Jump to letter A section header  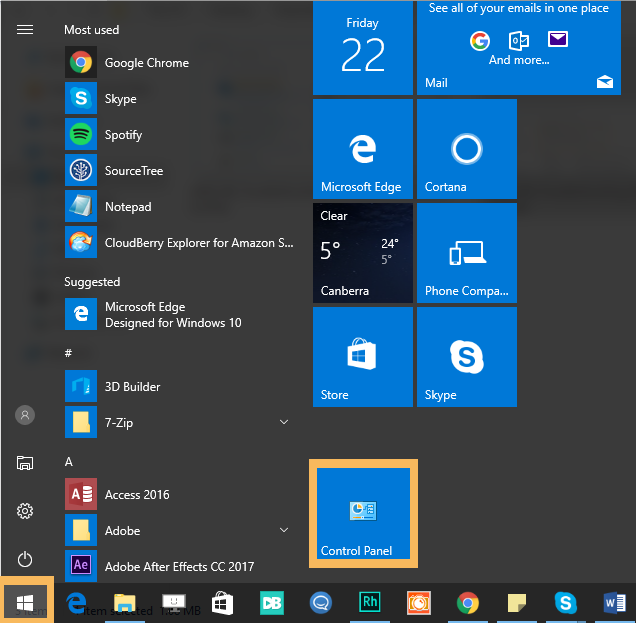[x=69, y=462]
